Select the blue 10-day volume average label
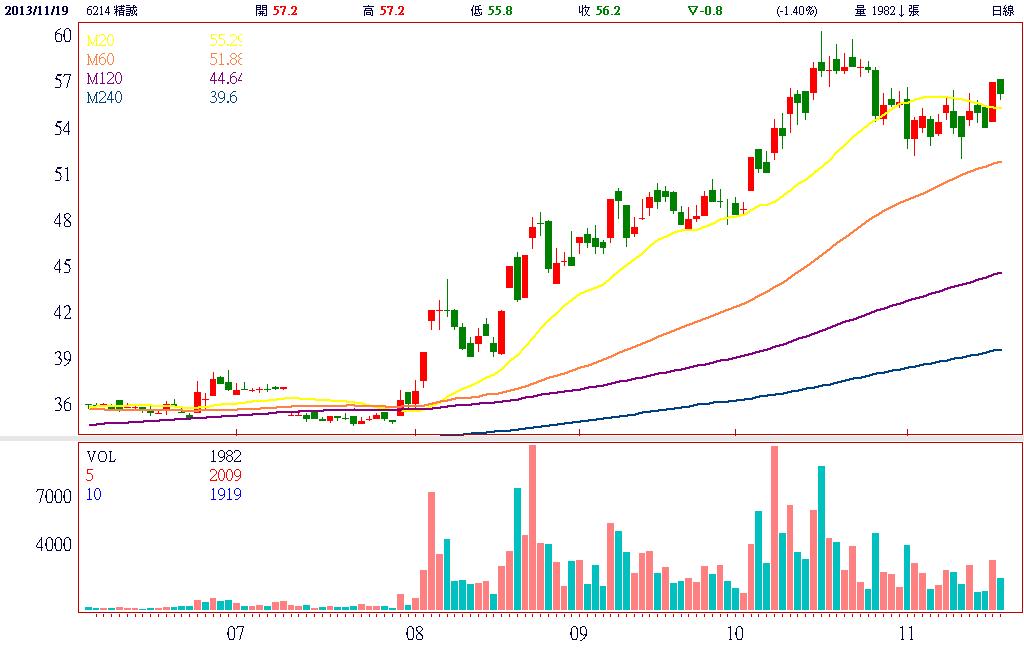 click(x=94, y=494)
